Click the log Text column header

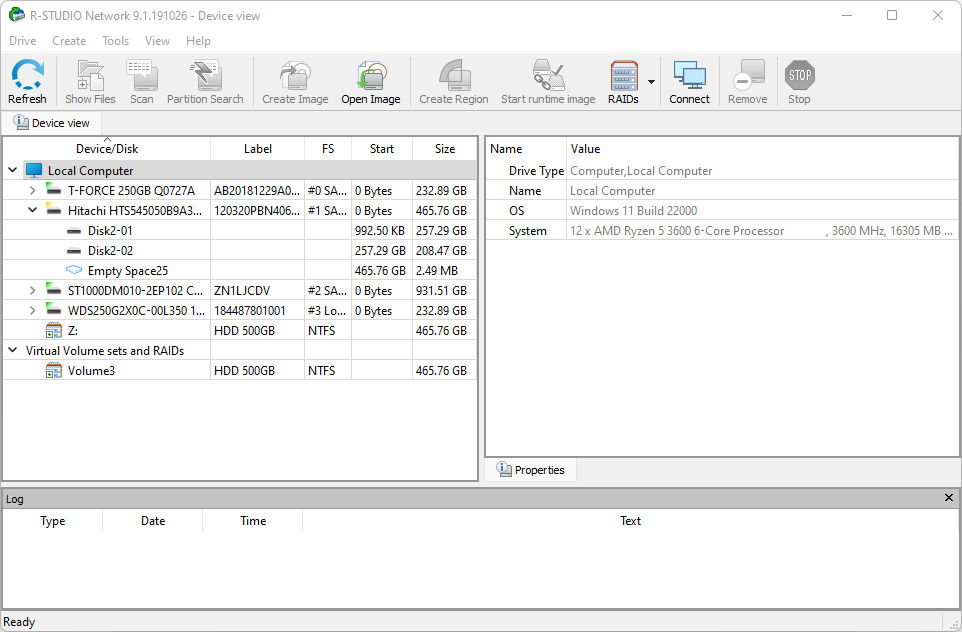630,520
